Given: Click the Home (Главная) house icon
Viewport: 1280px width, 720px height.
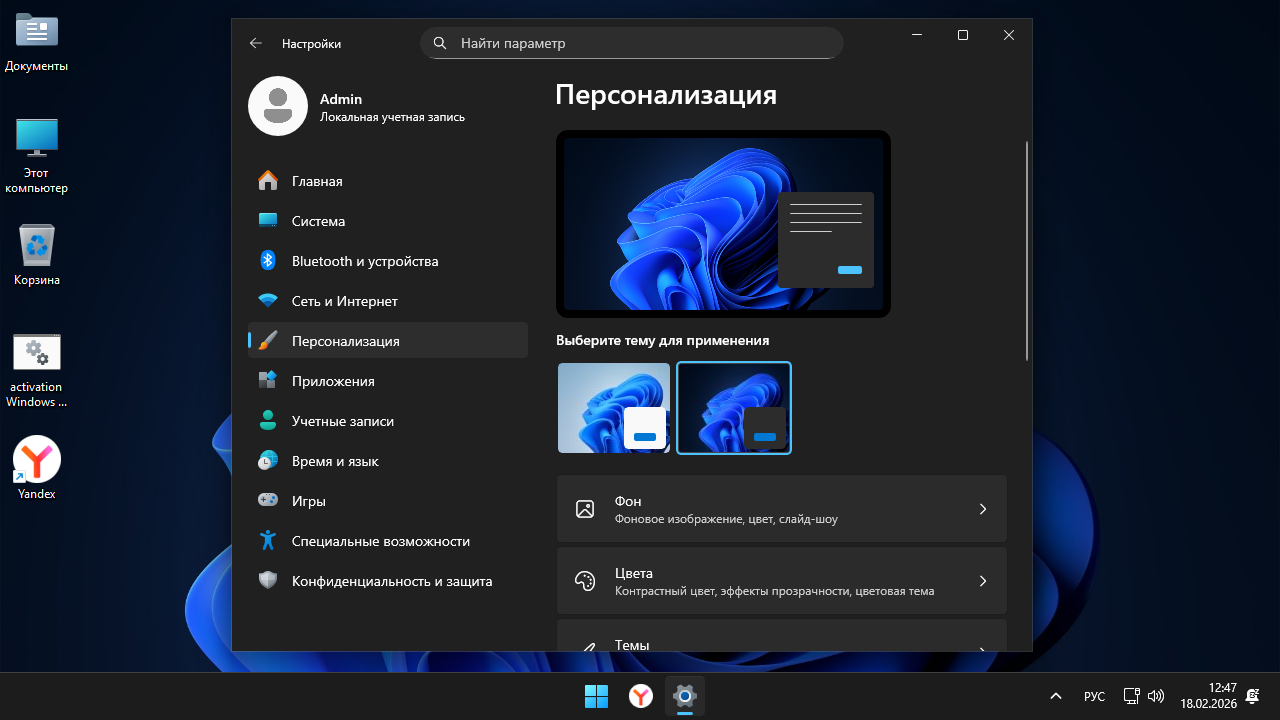Looking at the screenshot, I should [x=267, y=181].
